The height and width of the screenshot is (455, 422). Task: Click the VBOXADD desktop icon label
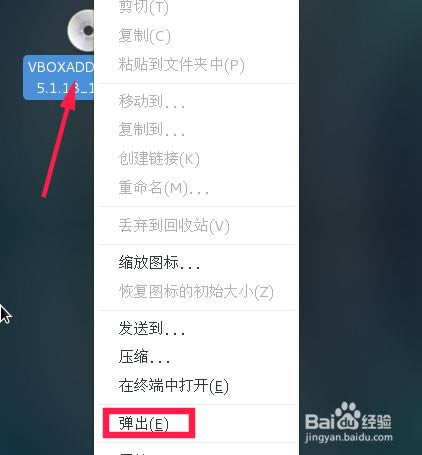pos(59,78)
